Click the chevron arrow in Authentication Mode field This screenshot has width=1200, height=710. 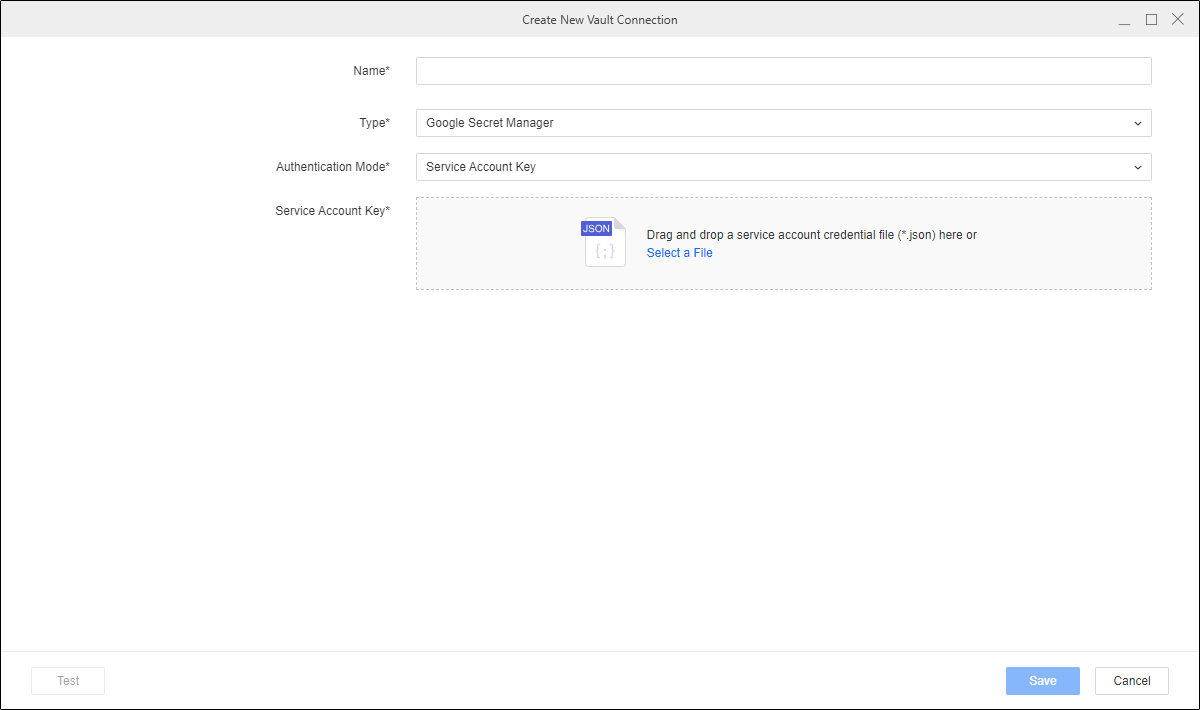[1137, 167]
